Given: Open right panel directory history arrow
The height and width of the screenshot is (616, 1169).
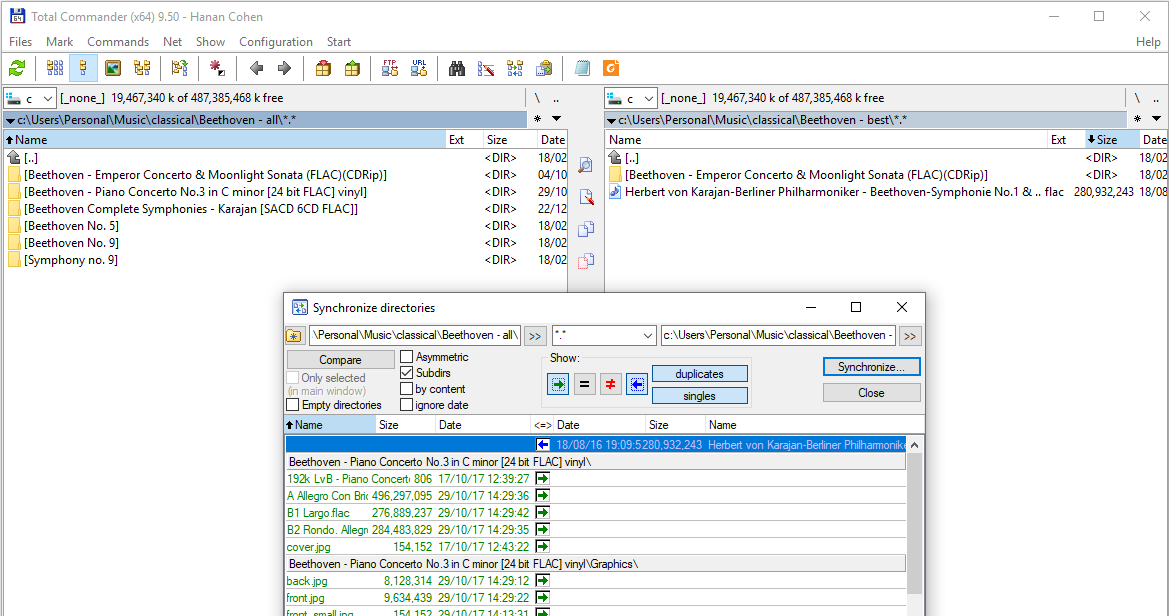Looking at the screenshot, I should tap(1156, 119).
